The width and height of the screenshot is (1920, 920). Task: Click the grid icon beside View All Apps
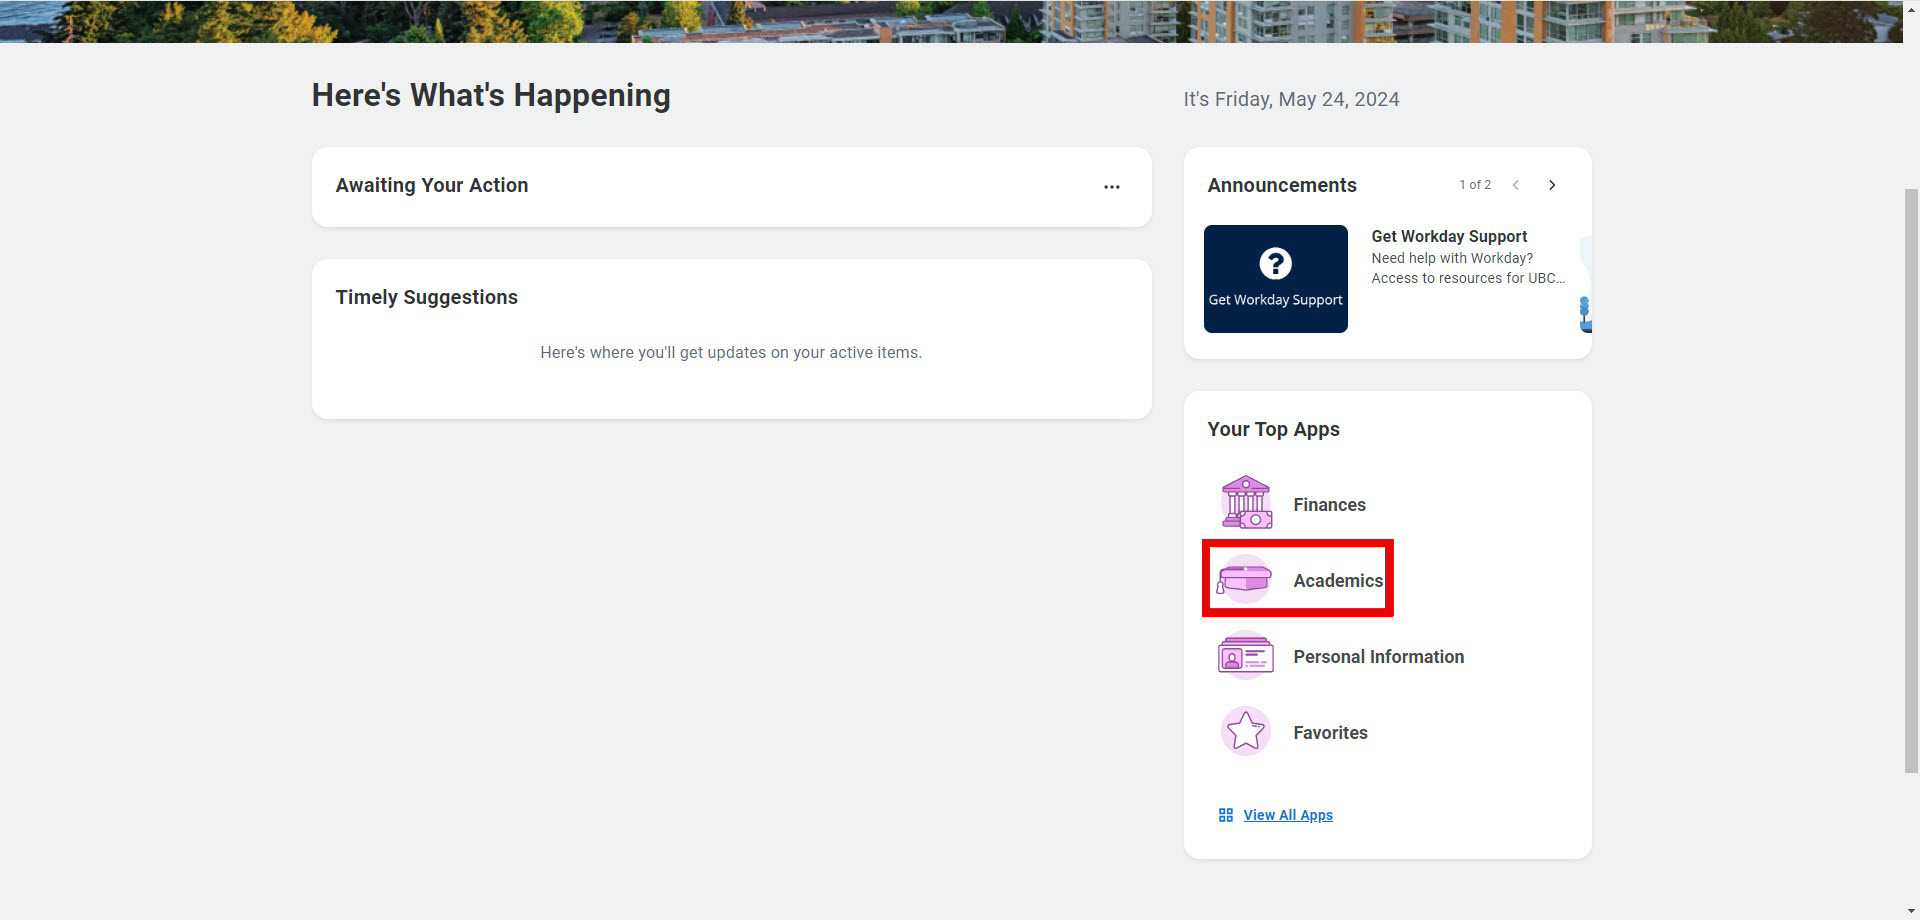click(1225, 815)
